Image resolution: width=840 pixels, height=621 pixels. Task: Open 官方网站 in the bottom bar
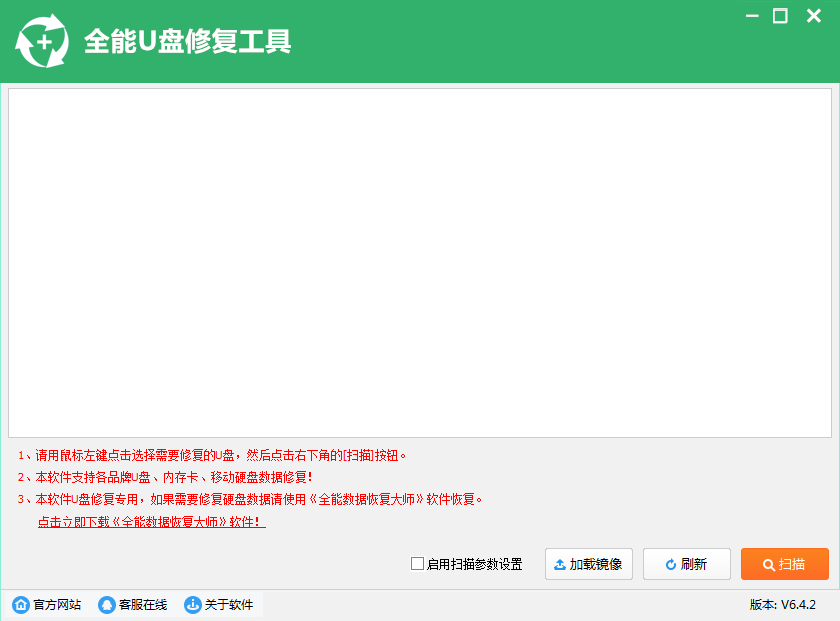(x=47, y=605)
